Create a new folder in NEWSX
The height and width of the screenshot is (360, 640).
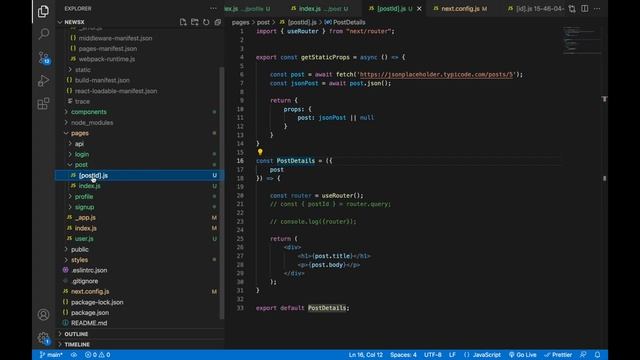point(195,22)
